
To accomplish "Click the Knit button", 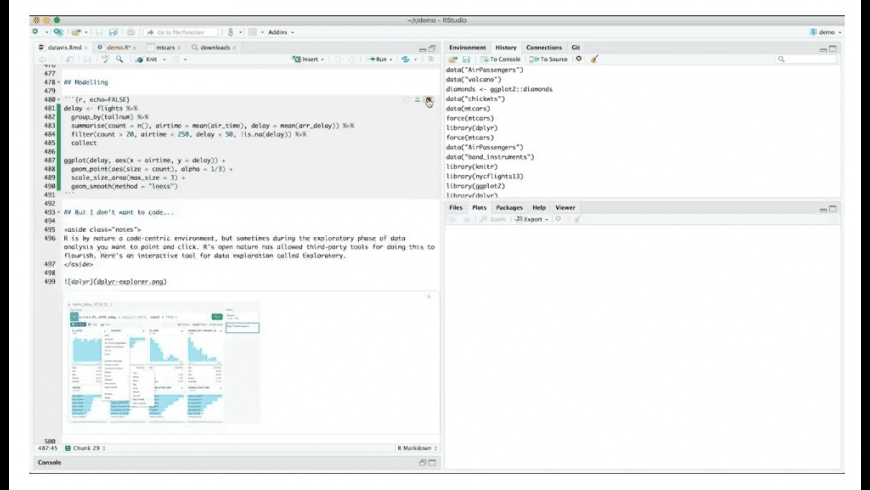I will point(147,59).
